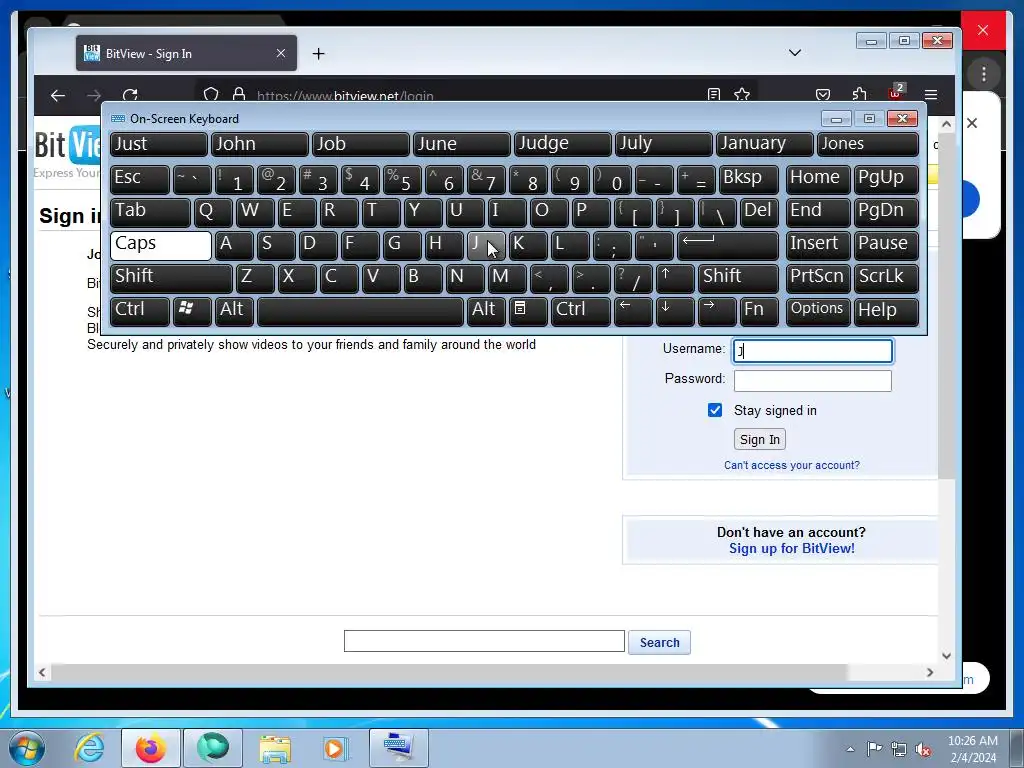This screenshot has height=768, width=1024.
Task: Open Windows Media Player from taskbar
Action: 336,748
